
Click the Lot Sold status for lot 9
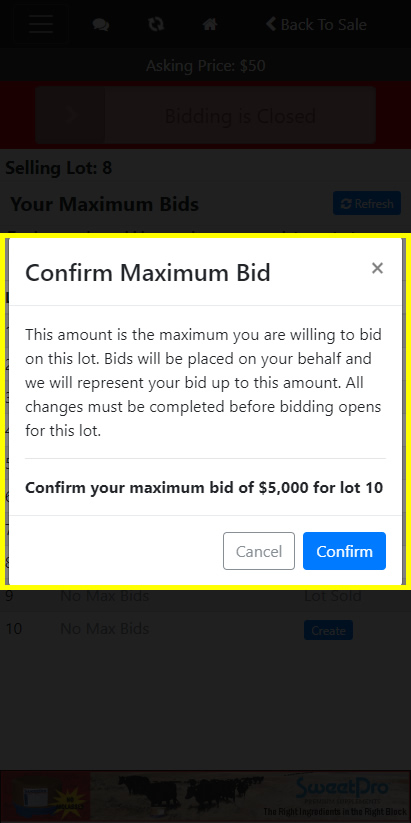coord(332,596)
